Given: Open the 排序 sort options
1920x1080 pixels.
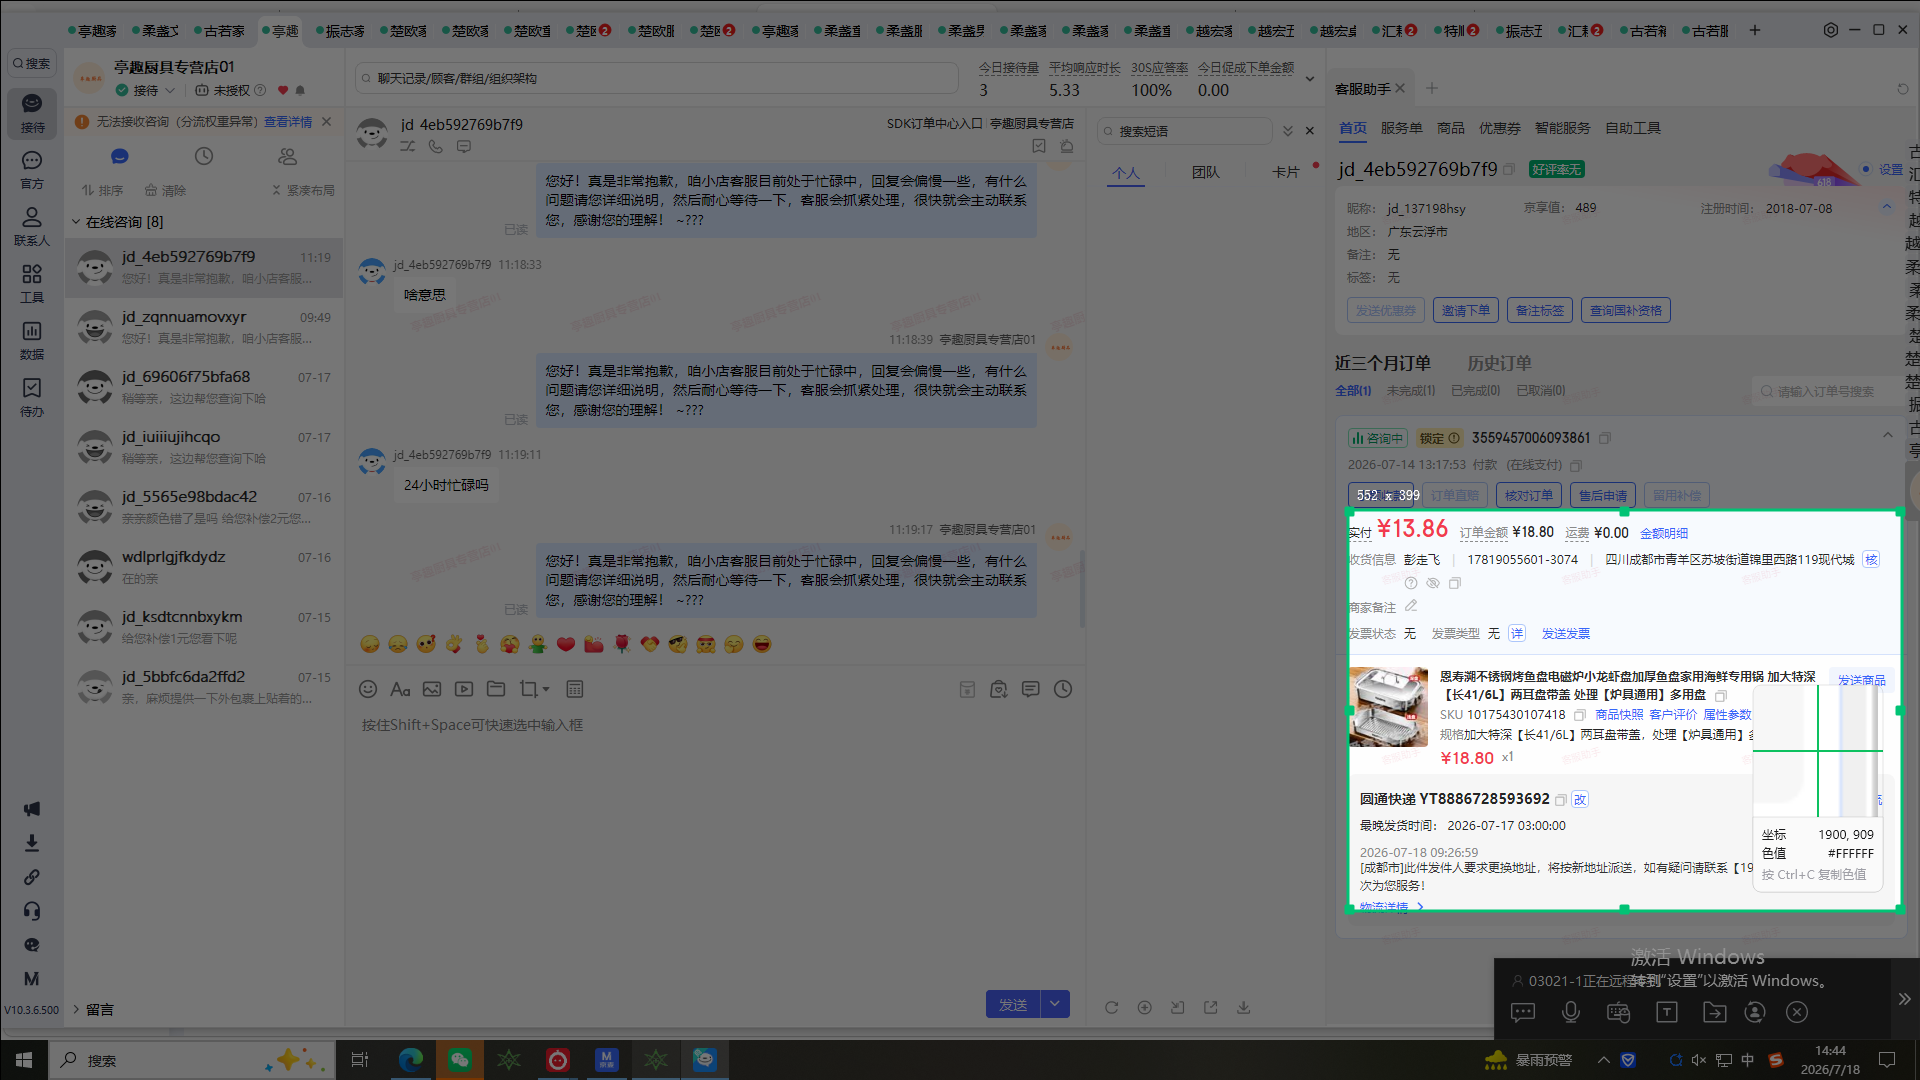Looking at the screenshot, I should coord(102,190).
